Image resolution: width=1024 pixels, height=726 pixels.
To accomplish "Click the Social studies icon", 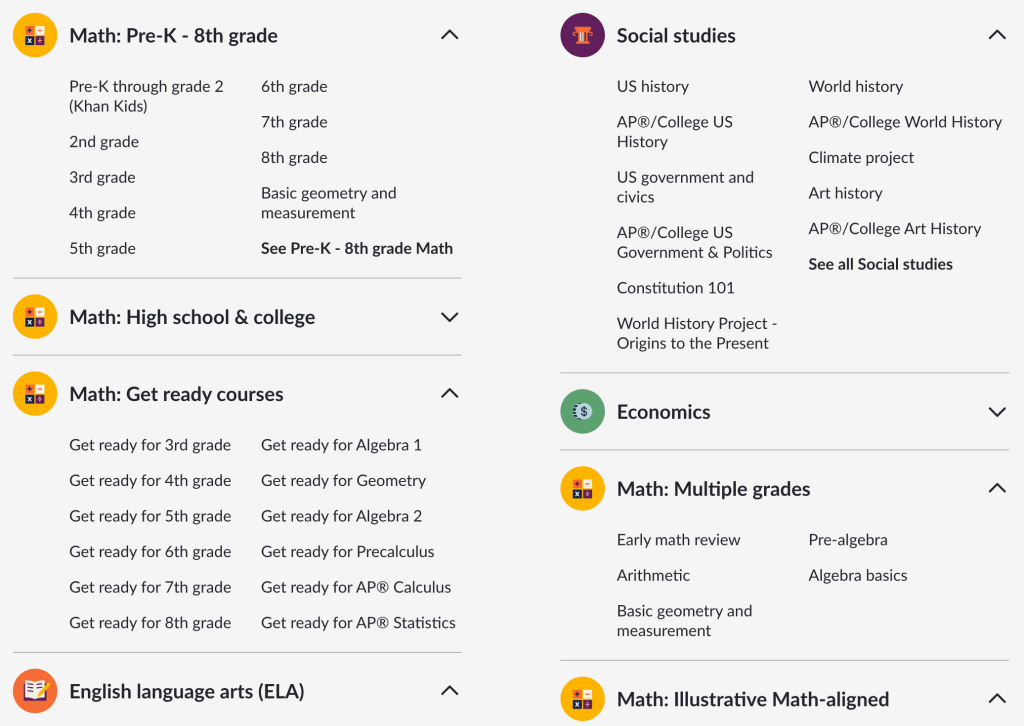I will [x=582, y=34].
